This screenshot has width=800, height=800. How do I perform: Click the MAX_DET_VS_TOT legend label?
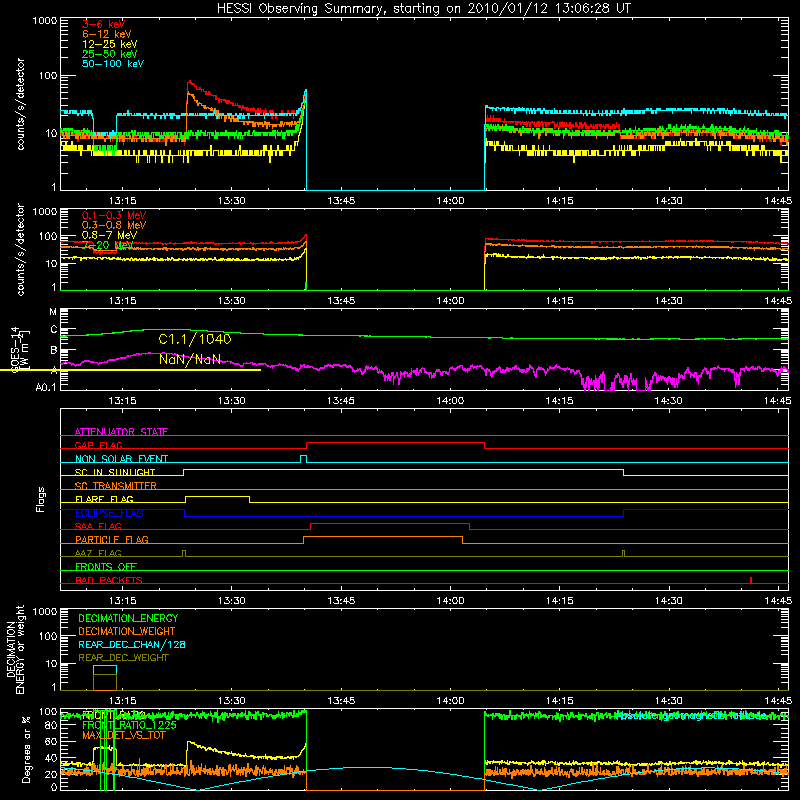pos(123,736)
